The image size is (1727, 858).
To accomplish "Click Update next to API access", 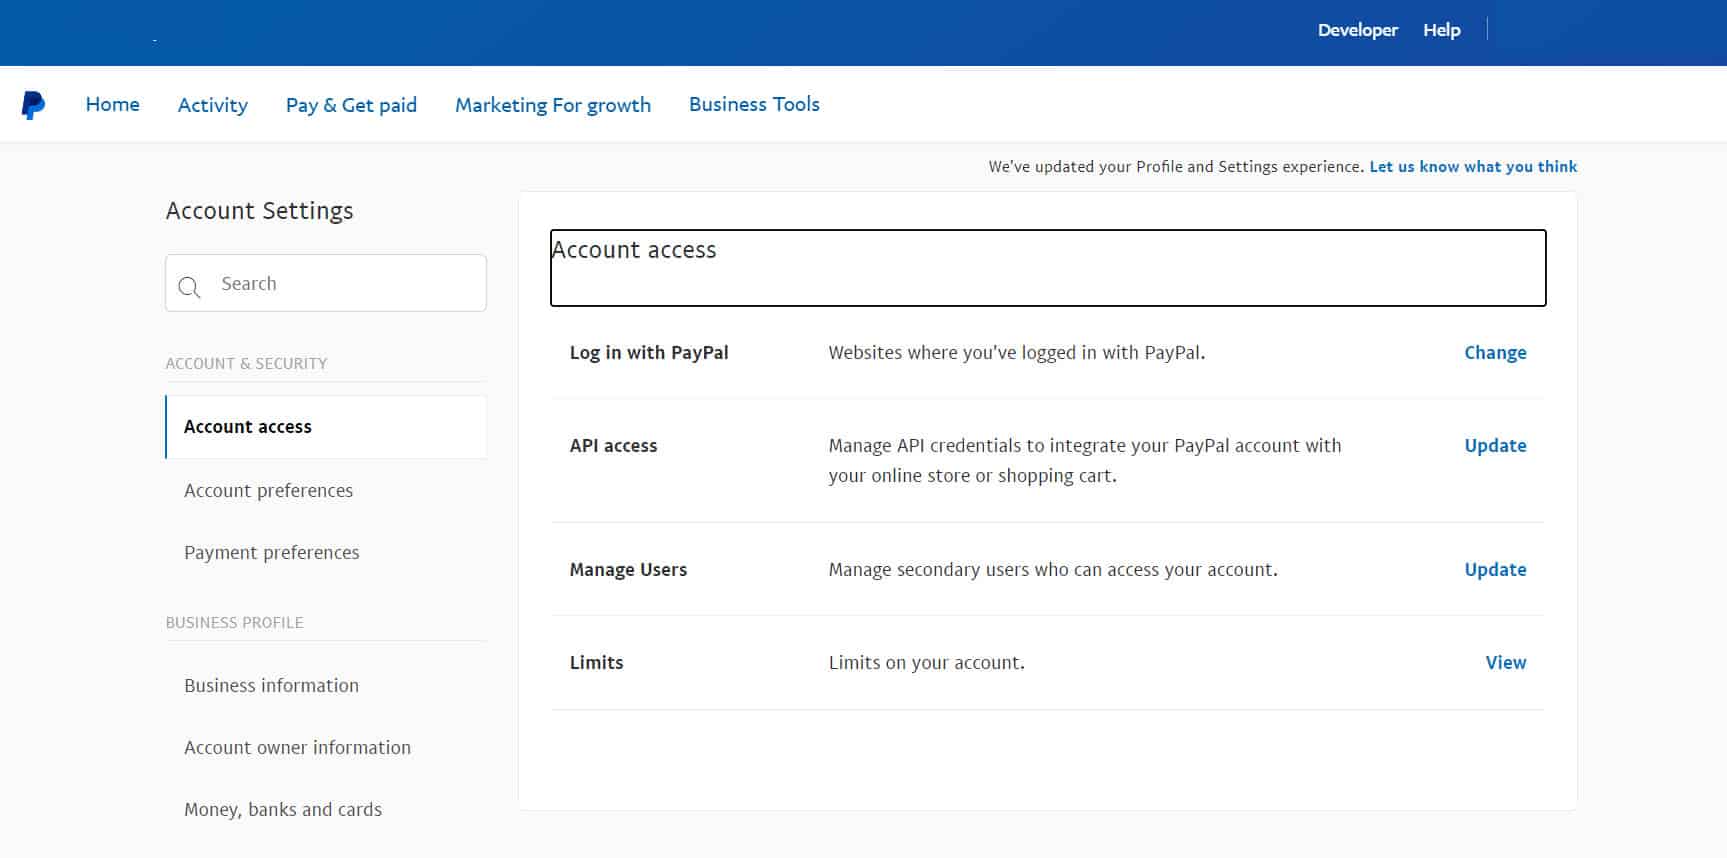I will click(1494, 446).
